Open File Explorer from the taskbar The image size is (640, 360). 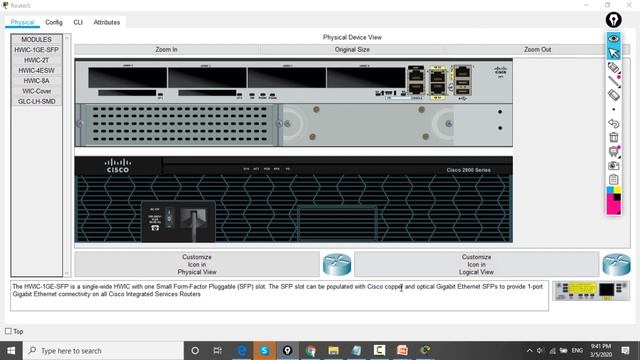tap(333, 351)
